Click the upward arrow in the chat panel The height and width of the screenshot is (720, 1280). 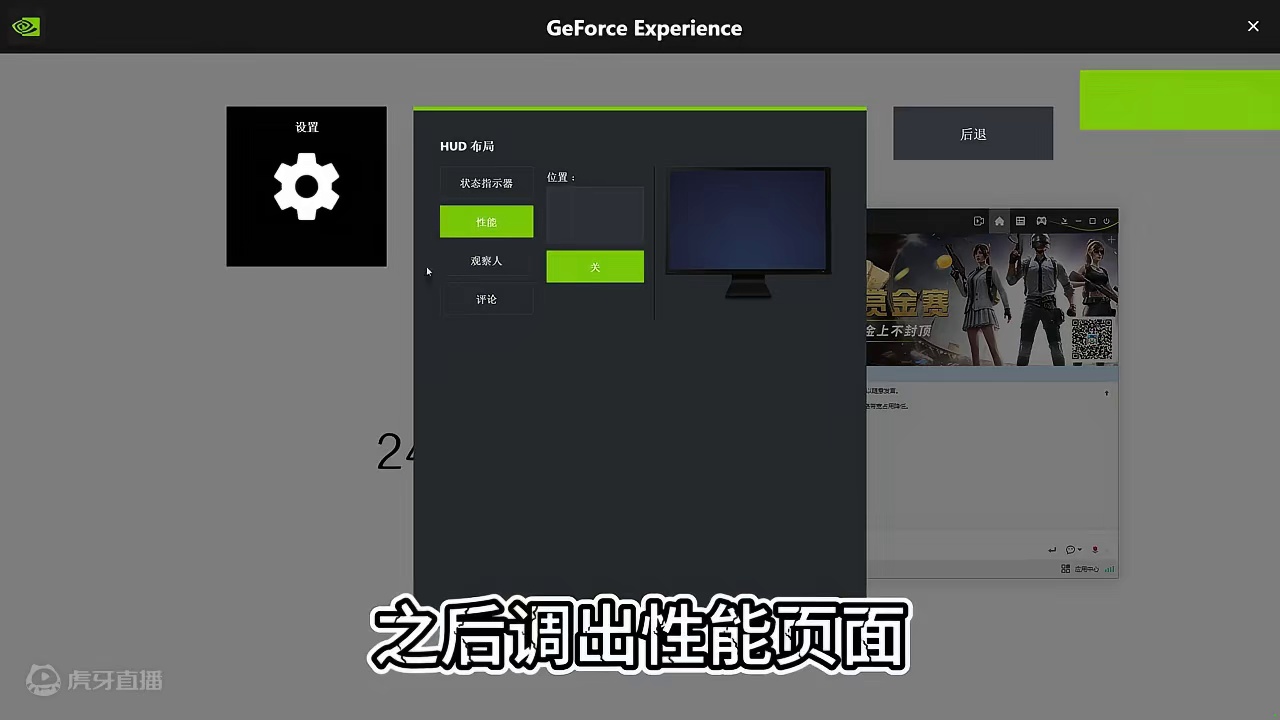click(1106, 394)
